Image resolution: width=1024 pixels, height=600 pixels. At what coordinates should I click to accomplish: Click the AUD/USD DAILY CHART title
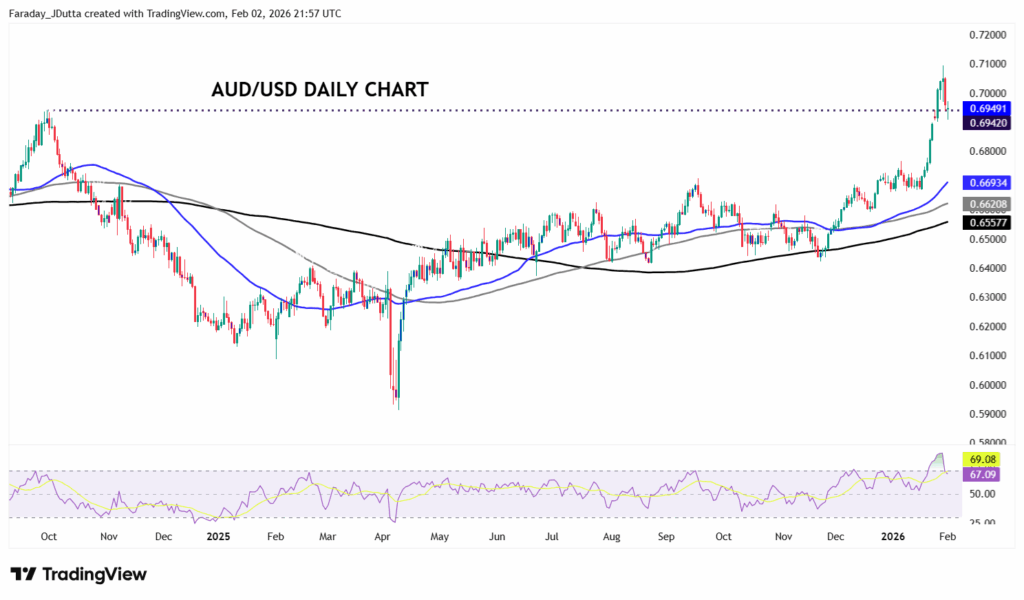point(319,90)
